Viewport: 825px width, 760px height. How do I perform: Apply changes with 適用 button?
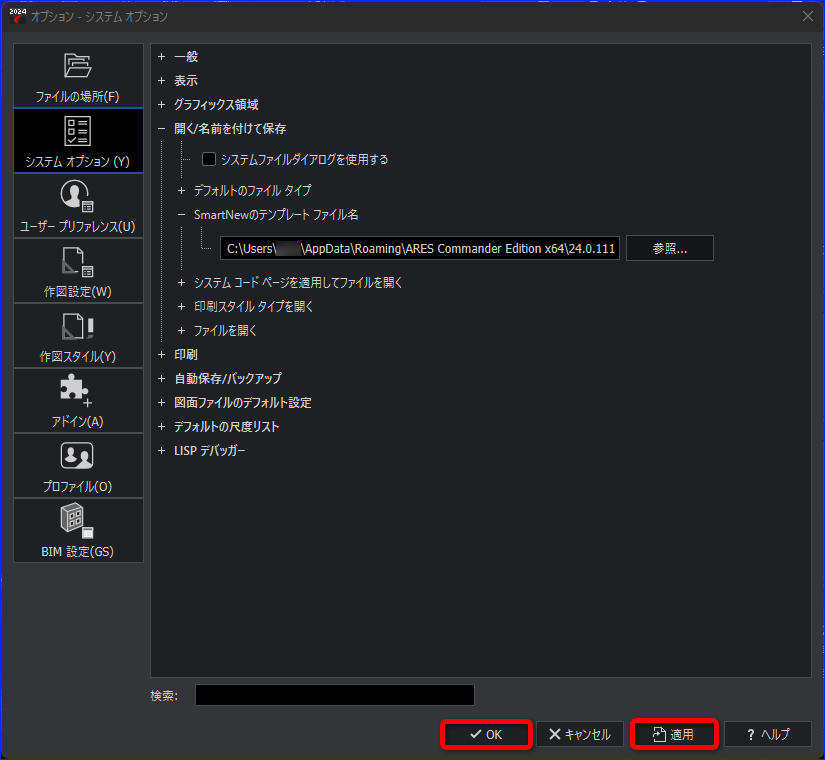(x=674, y=734)
